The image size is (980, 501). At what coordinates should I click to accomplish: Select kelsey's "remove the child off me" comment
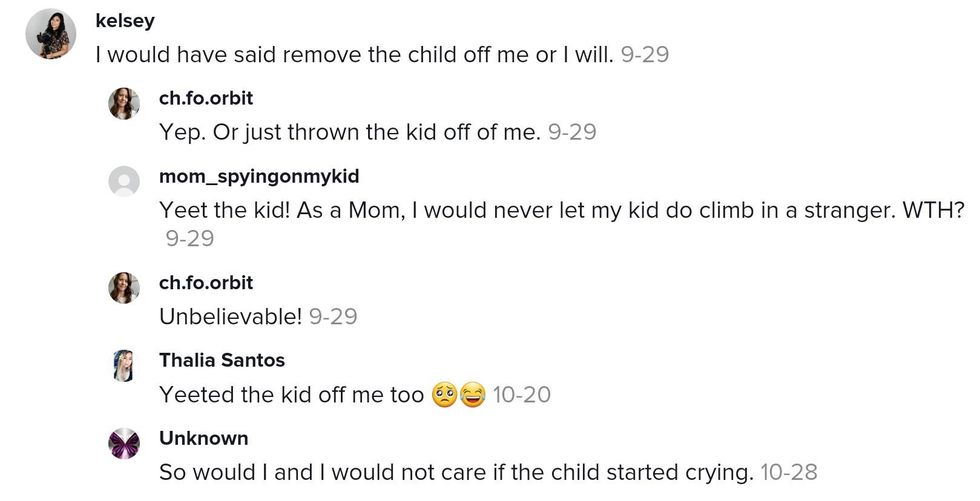(354, 54)
